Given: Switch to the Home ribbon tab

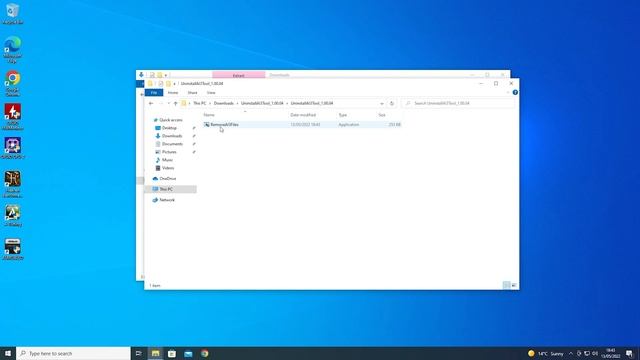Looking at the screenshot, I should point(173,93).
